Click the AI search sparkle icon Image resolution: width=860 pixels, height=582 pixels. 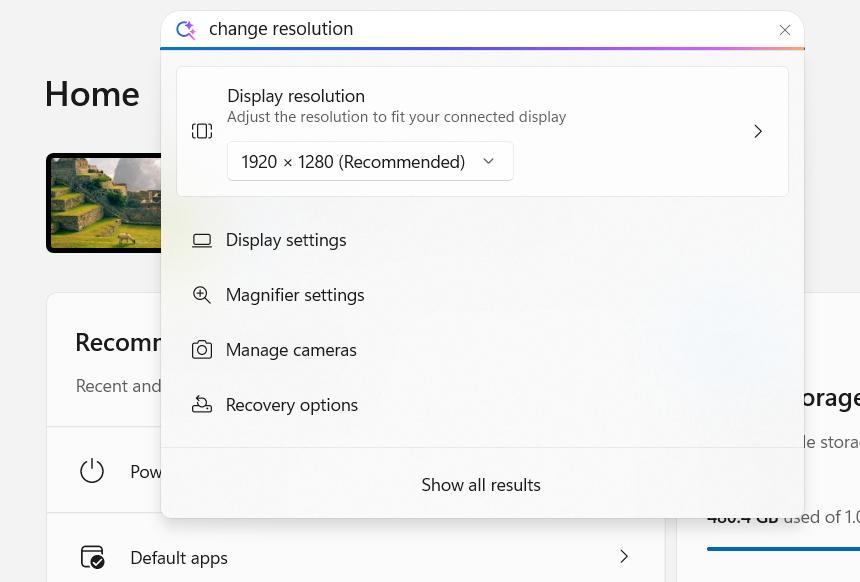185,30
